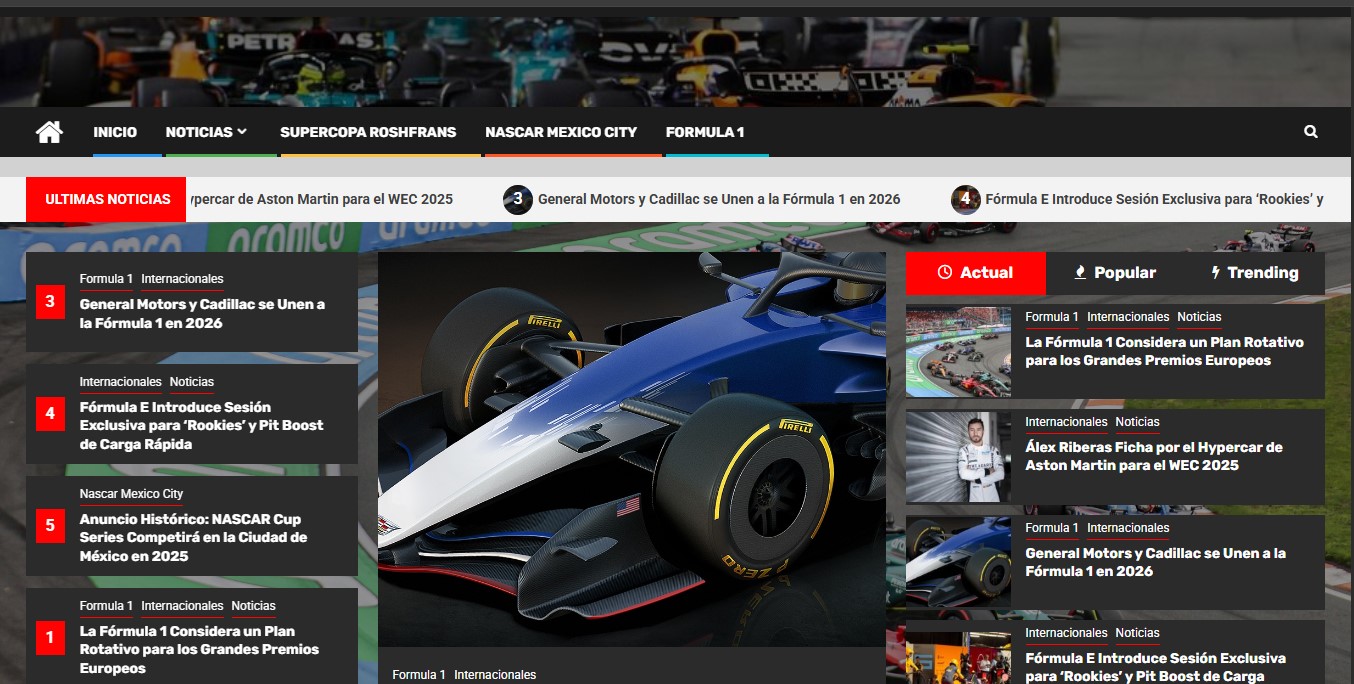Screen dimensions: 1354x684
Task: Click the number 4 ticker thumbnail
Action: tap(965, 200)
